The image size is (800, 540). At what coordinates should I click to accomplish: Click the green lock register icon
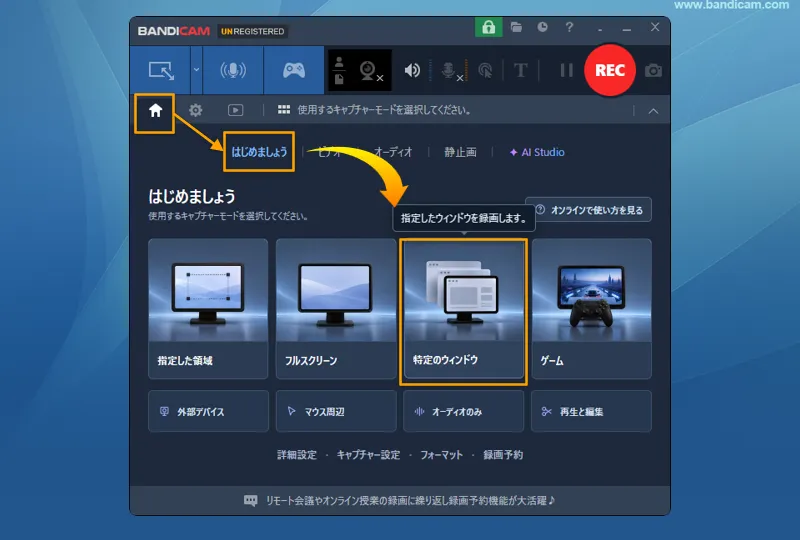(x=488, y=27)
